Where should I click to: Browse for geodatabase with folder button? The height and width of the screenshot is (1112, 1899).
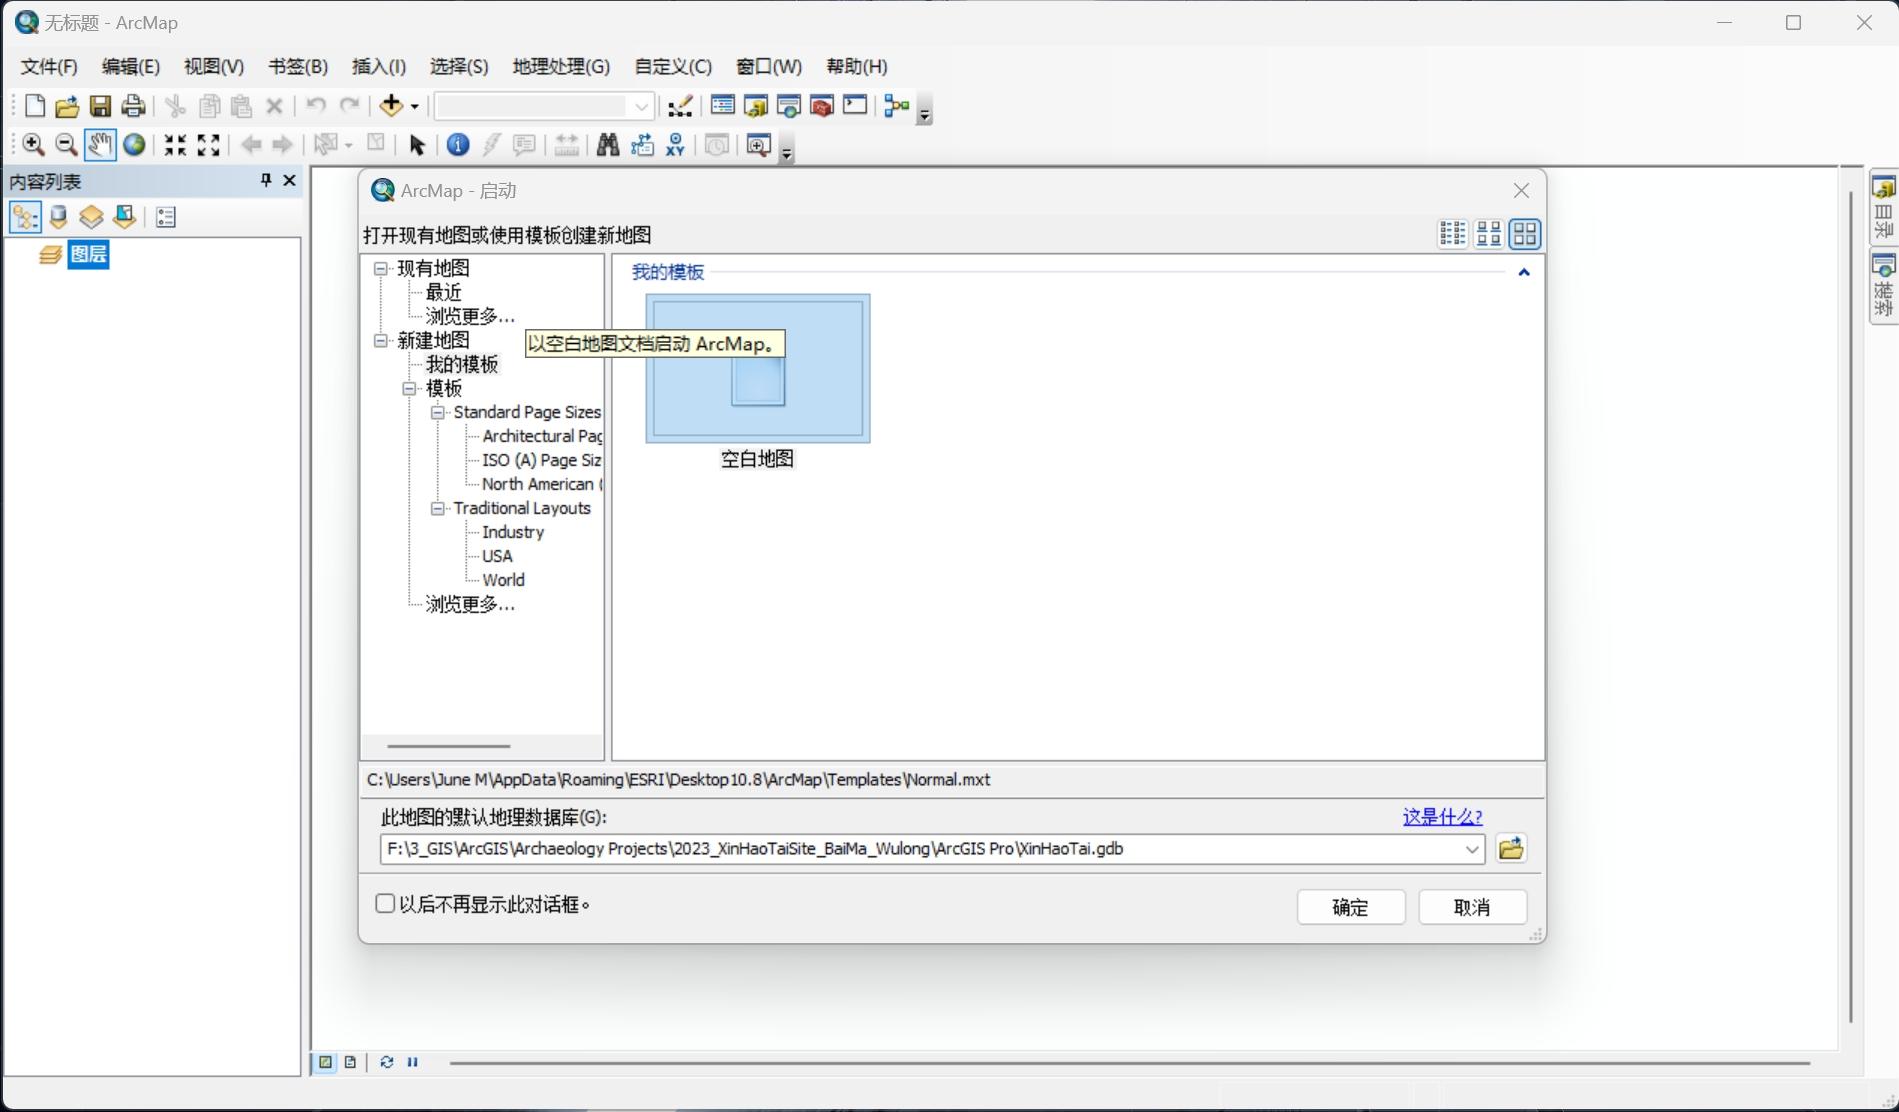coord(1511,849)
